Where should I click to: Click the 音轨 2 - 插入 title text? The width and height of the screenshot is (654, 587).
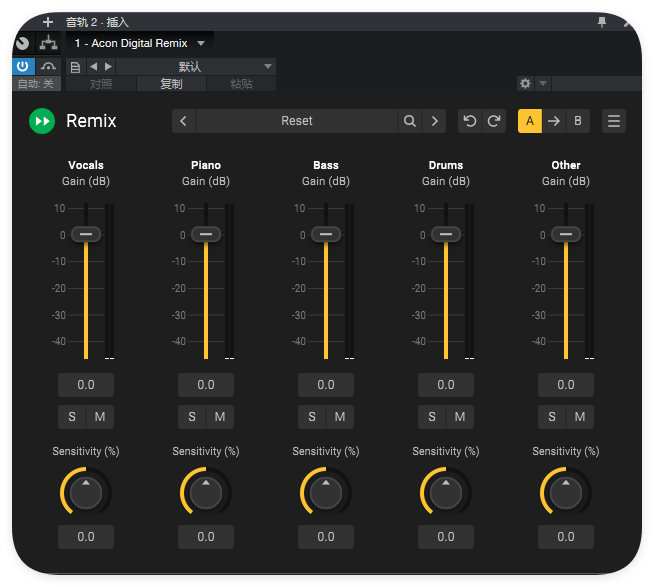tap(97, 22)
